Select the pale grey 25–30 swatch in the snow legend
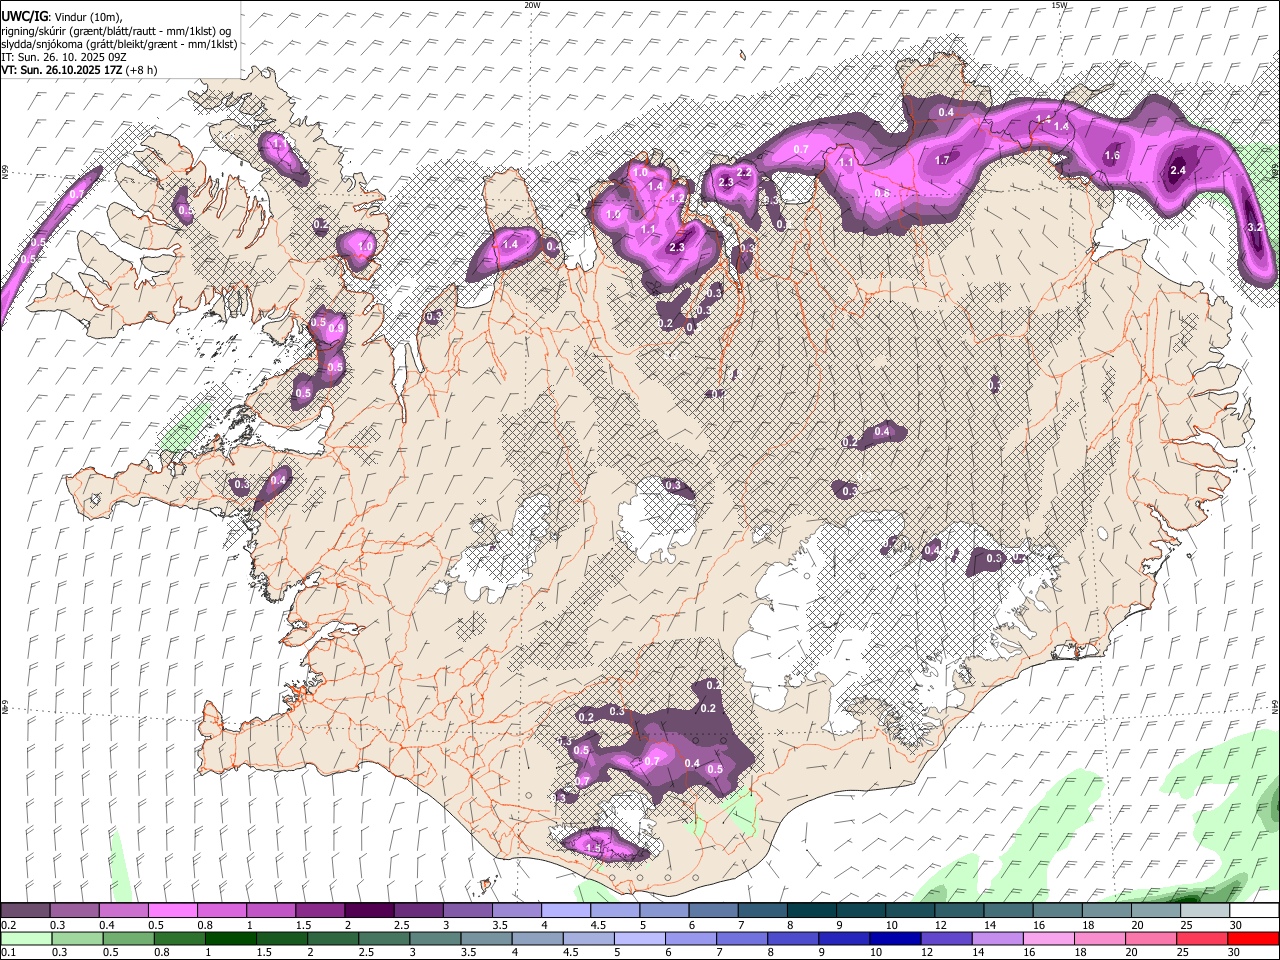 (1205, 911)
